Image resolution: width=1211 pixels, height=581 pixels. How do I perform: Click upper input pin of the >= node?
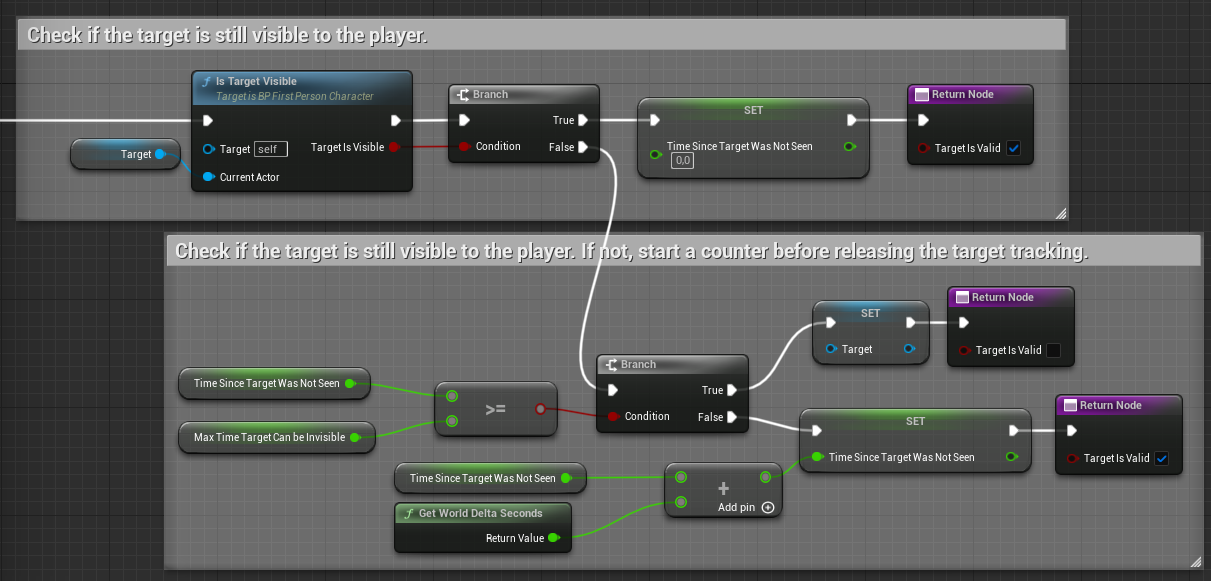coord(452,395)
